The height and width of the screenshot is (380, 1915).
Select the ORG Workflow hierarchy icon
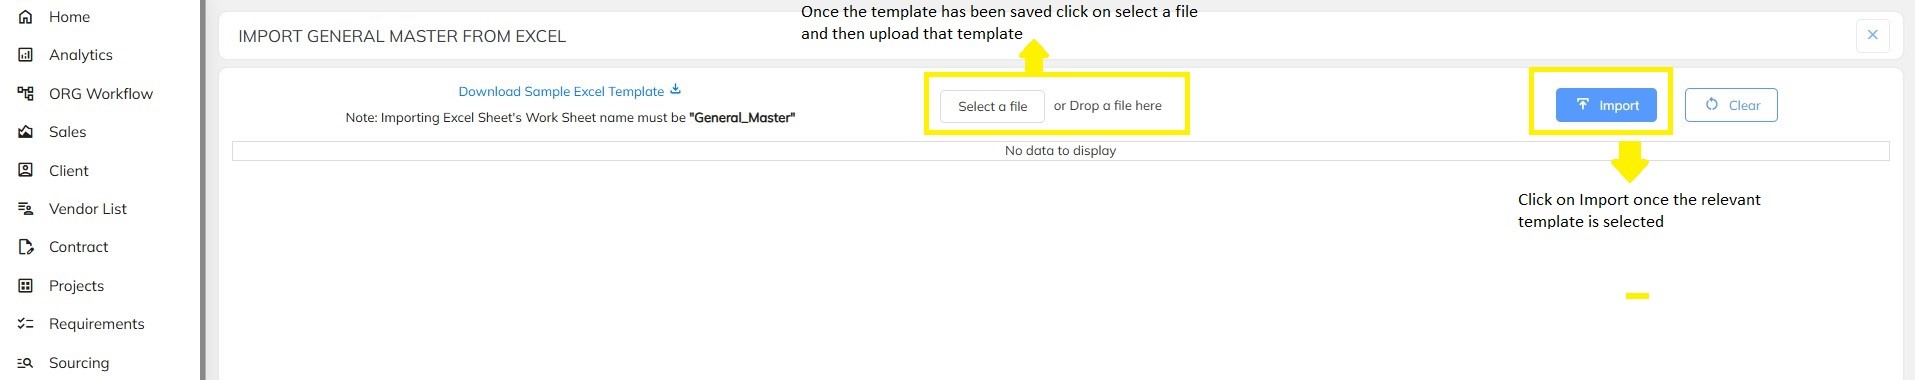pyautogui.click(x=26, y=94)
